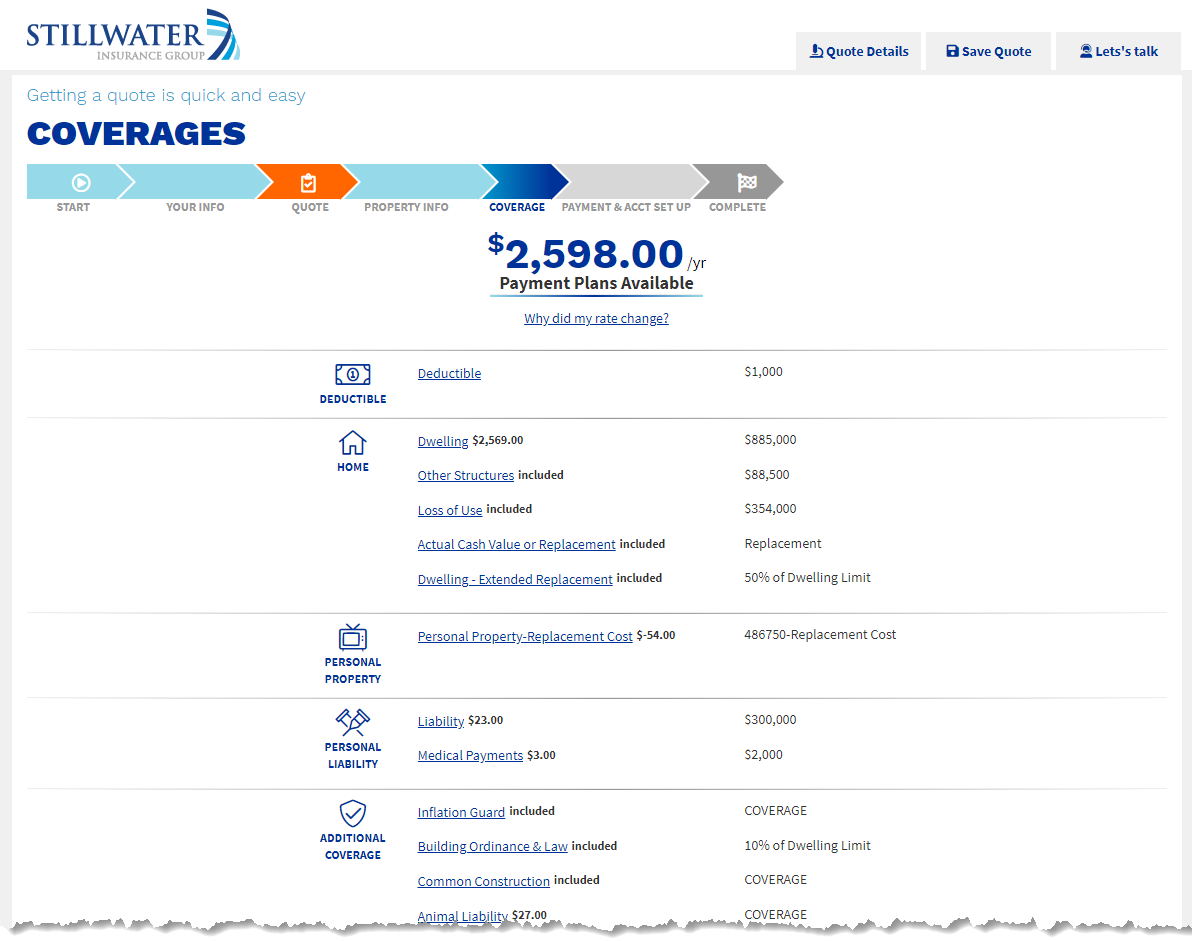Screen dimensions: 1192x941
Task: Open the 'Why did my rate change?' link
Action: [596, 318]
